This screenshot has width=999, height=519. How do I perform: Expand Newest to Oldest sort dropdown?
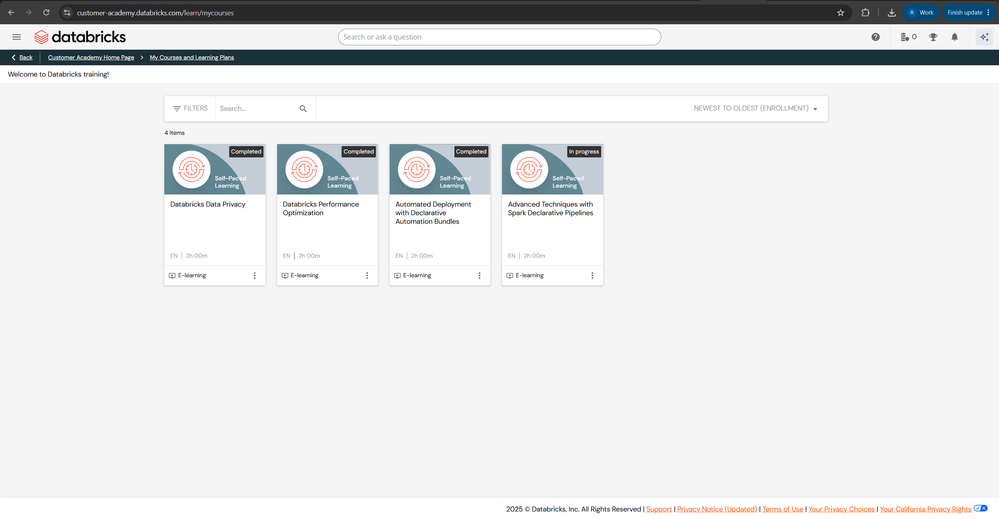(756, 109)
